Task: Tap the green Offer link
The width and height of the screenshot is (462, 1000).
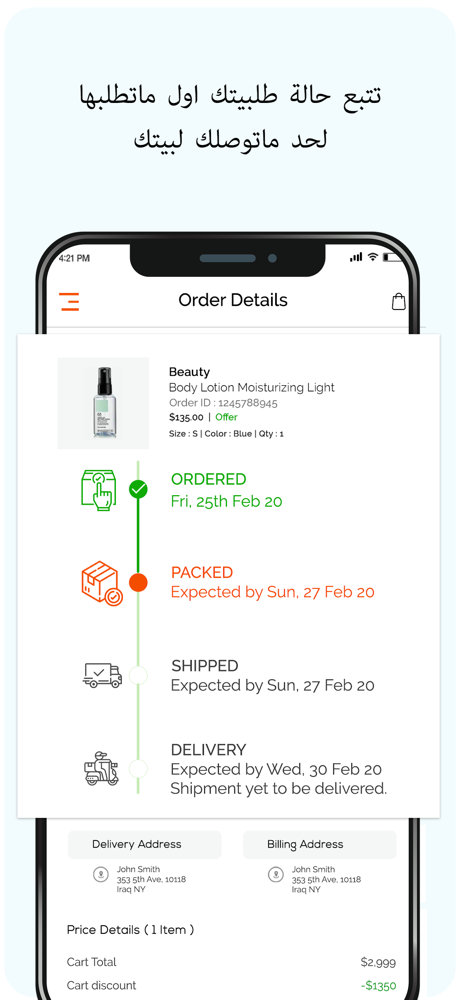Action: (226, 417)
